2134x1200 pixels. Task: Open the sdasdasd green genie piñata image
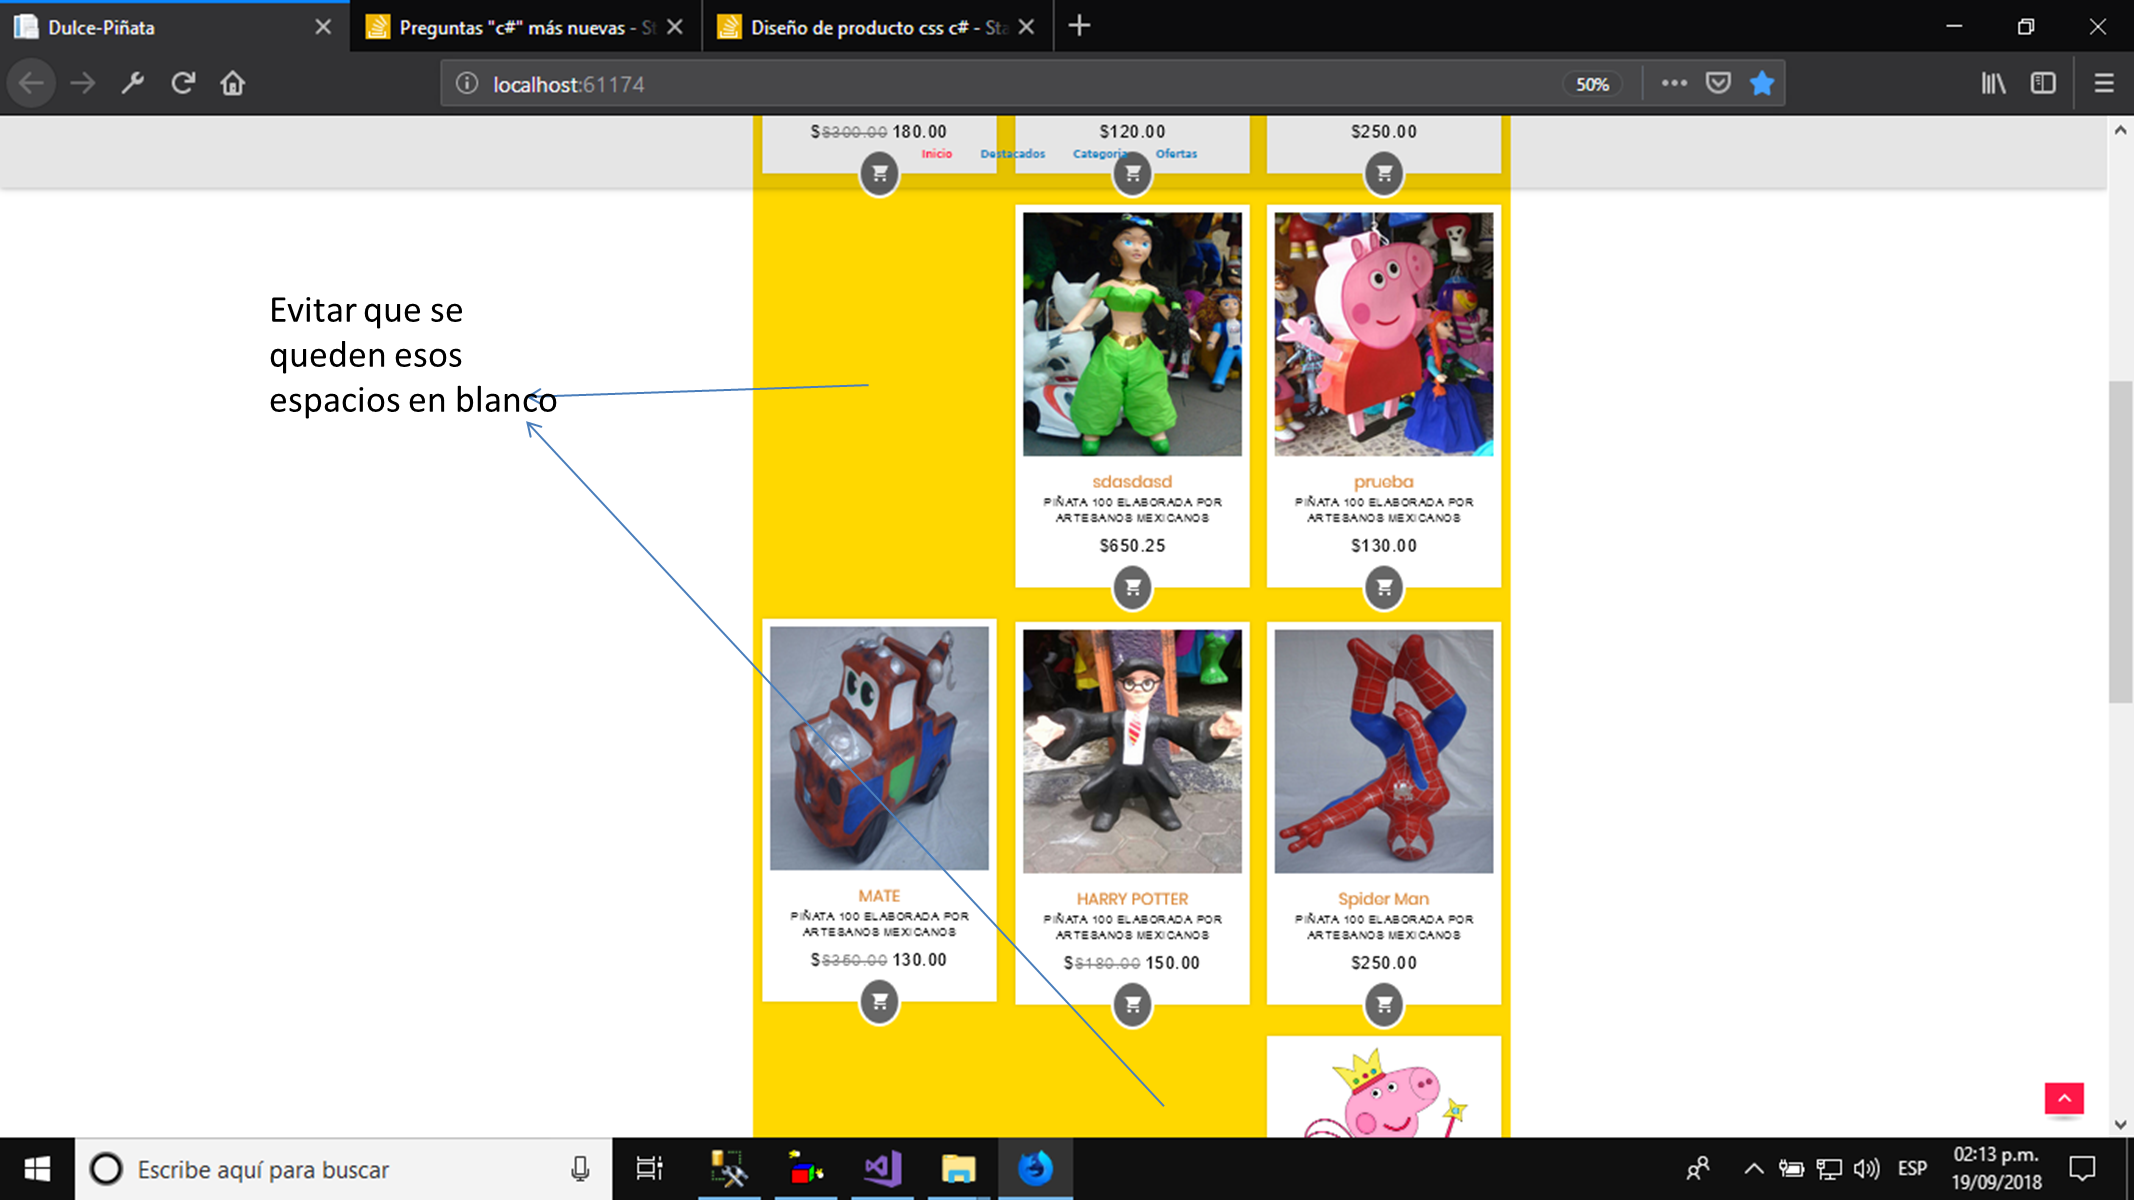click(x=1132, y=334)
